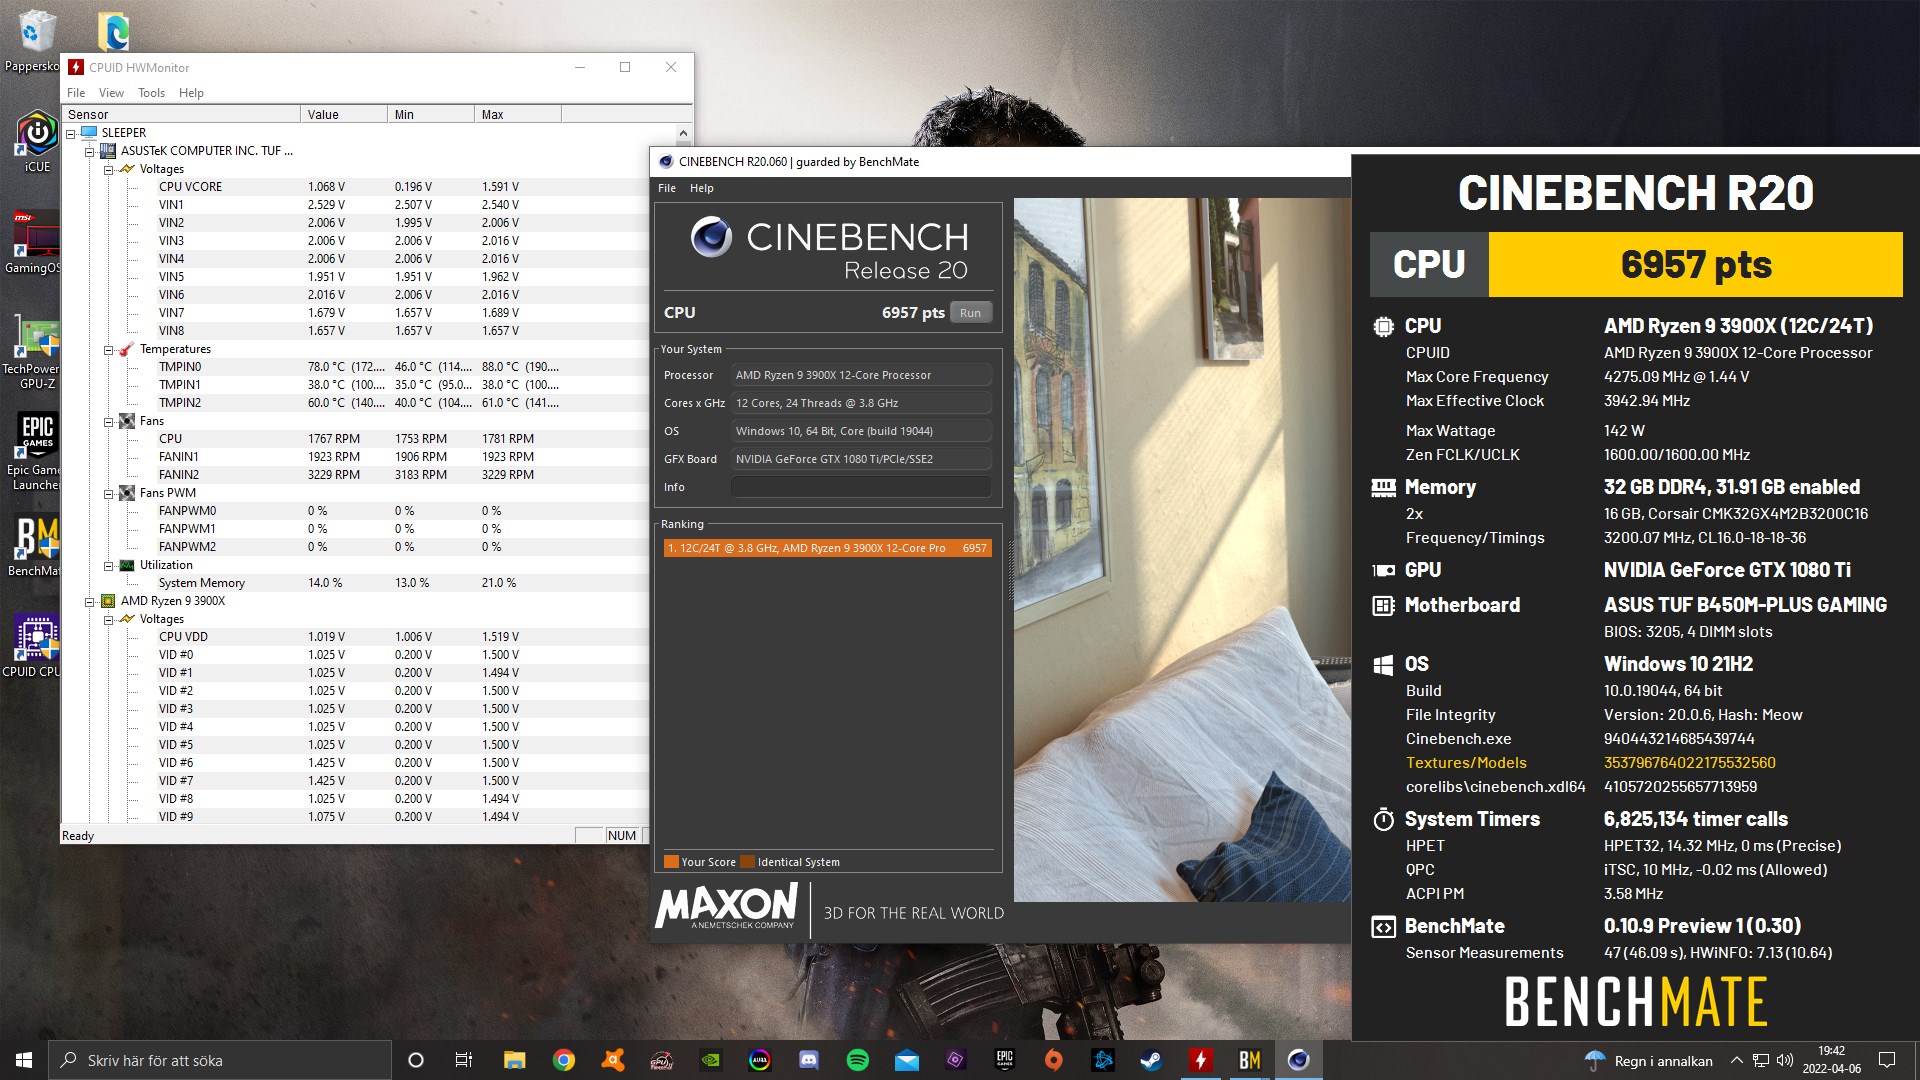1920x1080 pixels.
Task: Collapse the Temperatures node
Action: [x=109, y=349]
